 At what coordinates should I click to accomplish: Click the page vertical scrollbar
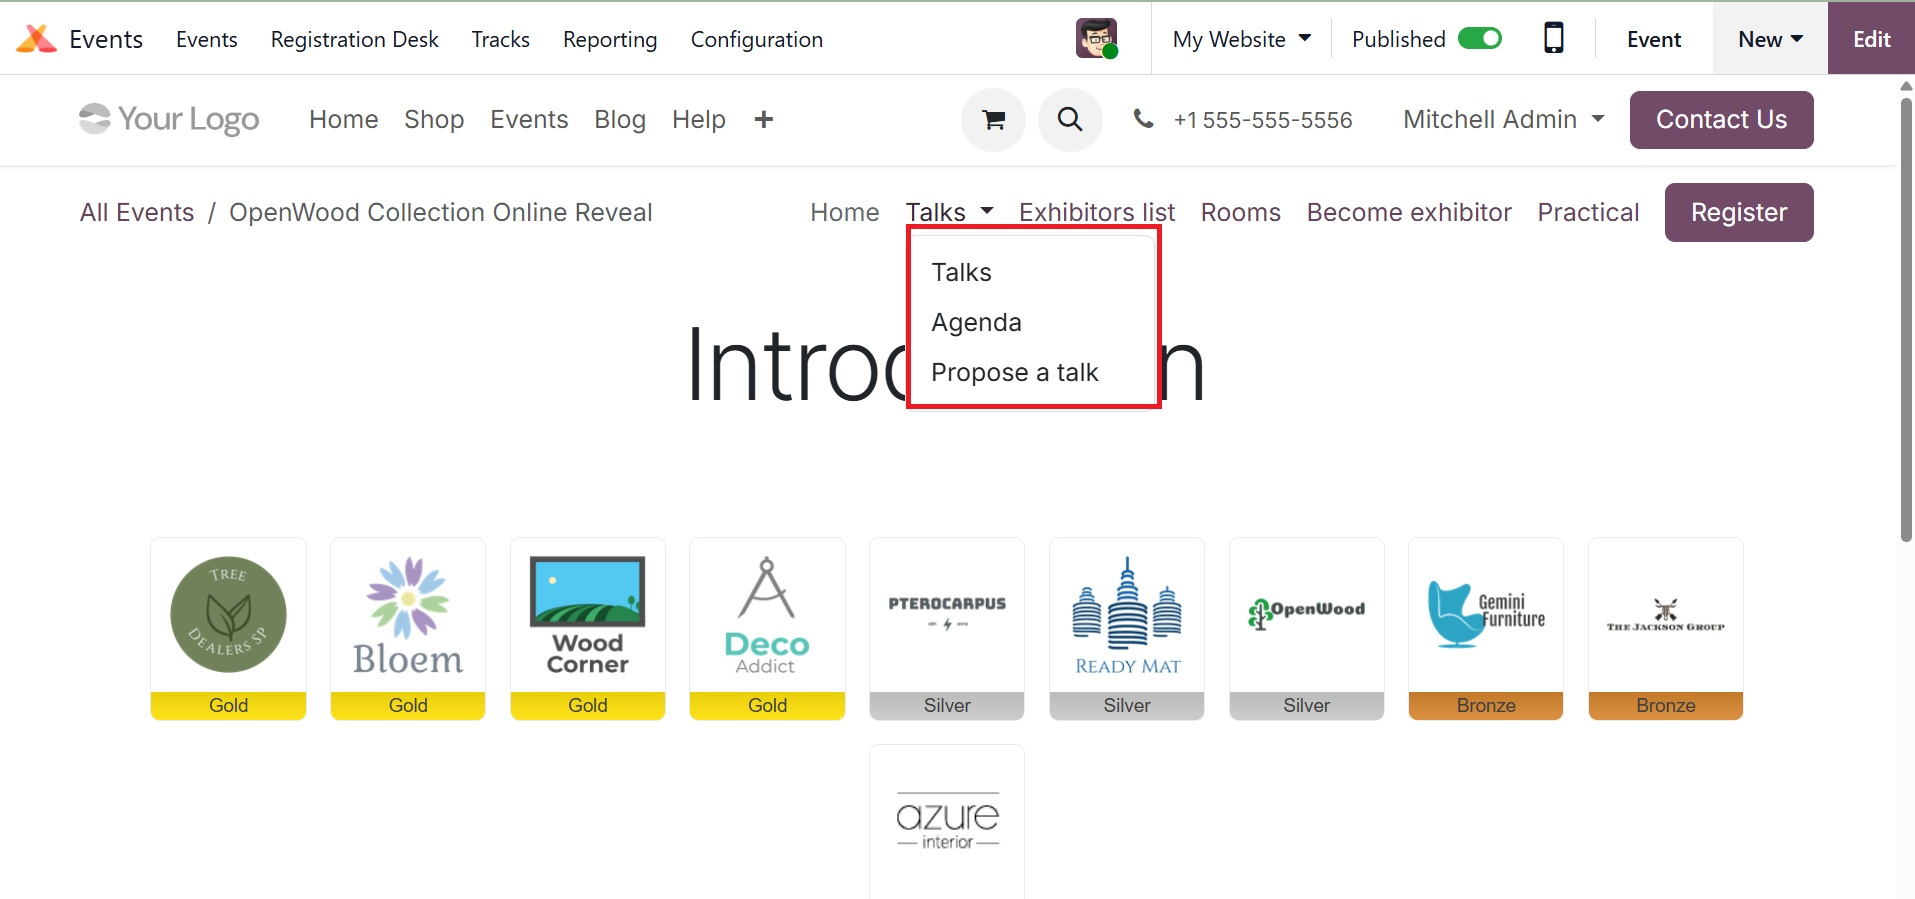coord(1906,320)
